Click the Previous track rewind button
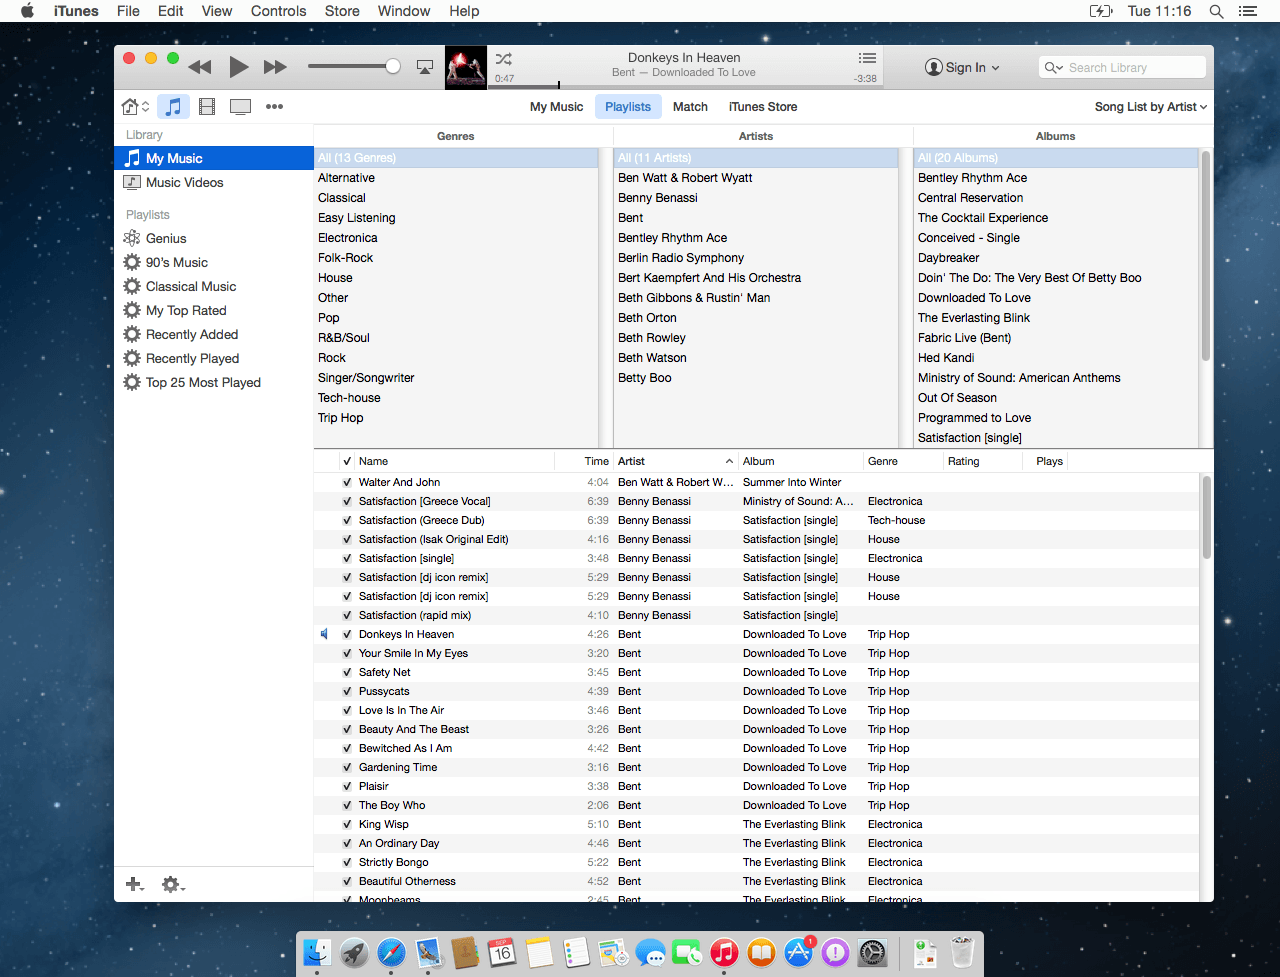The height and width of the screenshot is (977, 1280). (x=200, y=67)
